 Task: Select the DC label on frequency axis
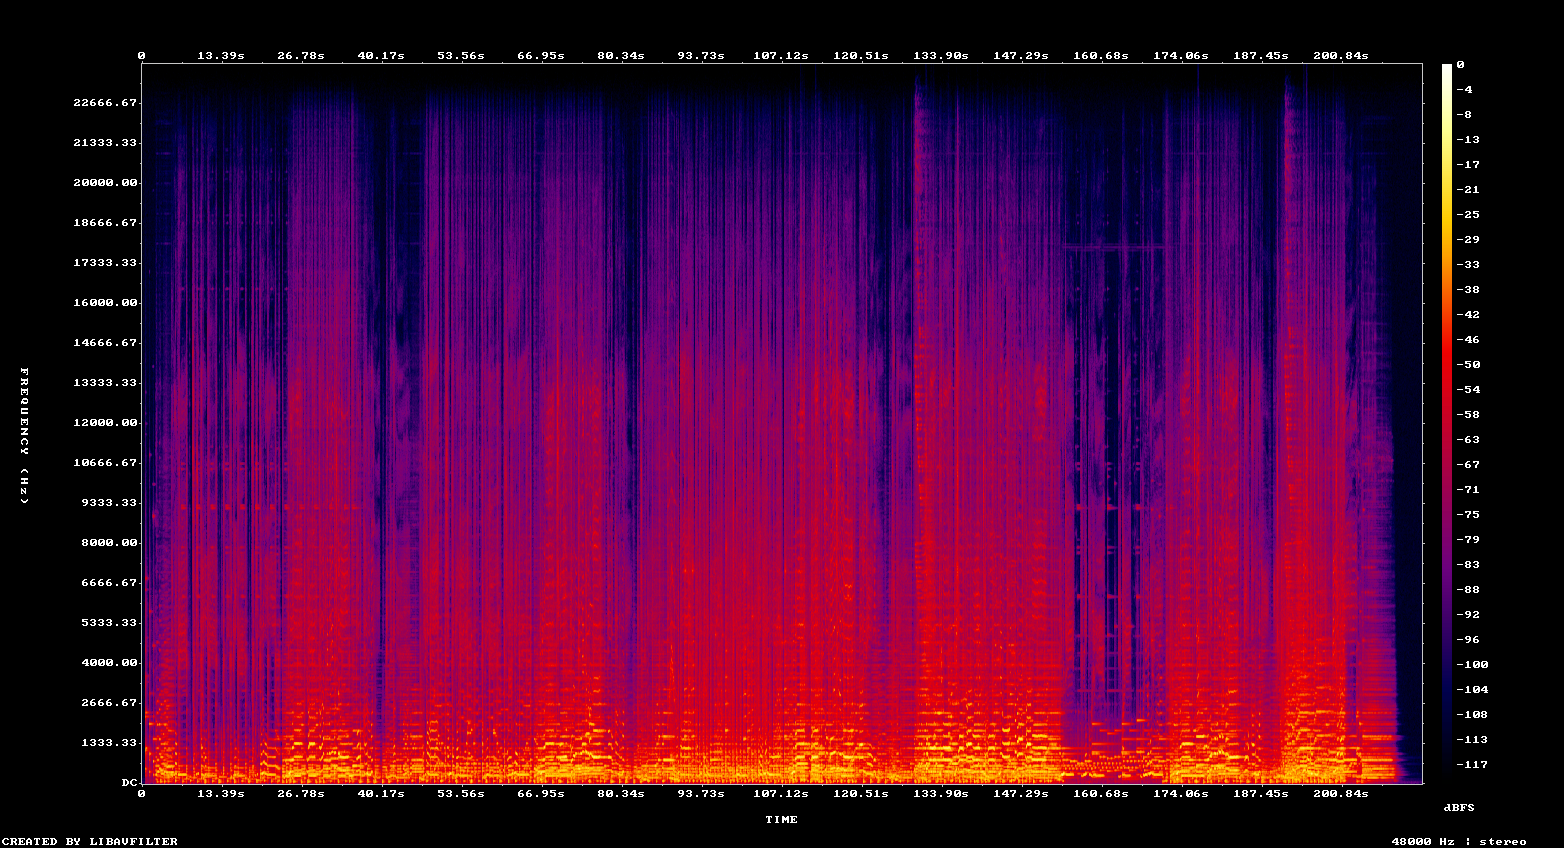click(x=129, y=783)
